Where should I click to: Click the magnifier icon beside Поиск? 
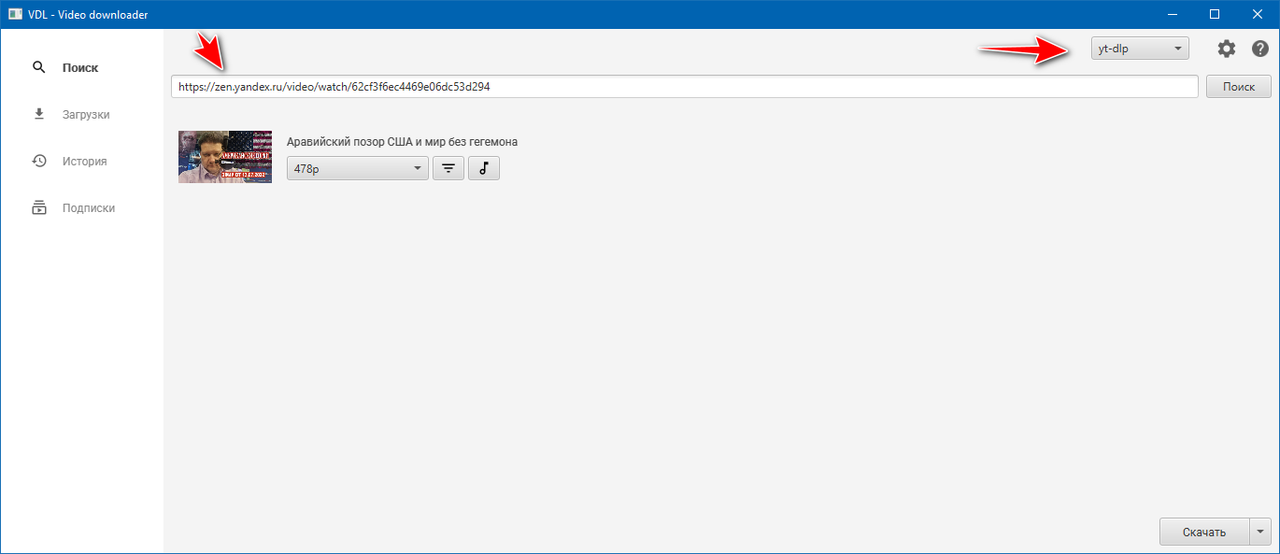click(39, 68)
